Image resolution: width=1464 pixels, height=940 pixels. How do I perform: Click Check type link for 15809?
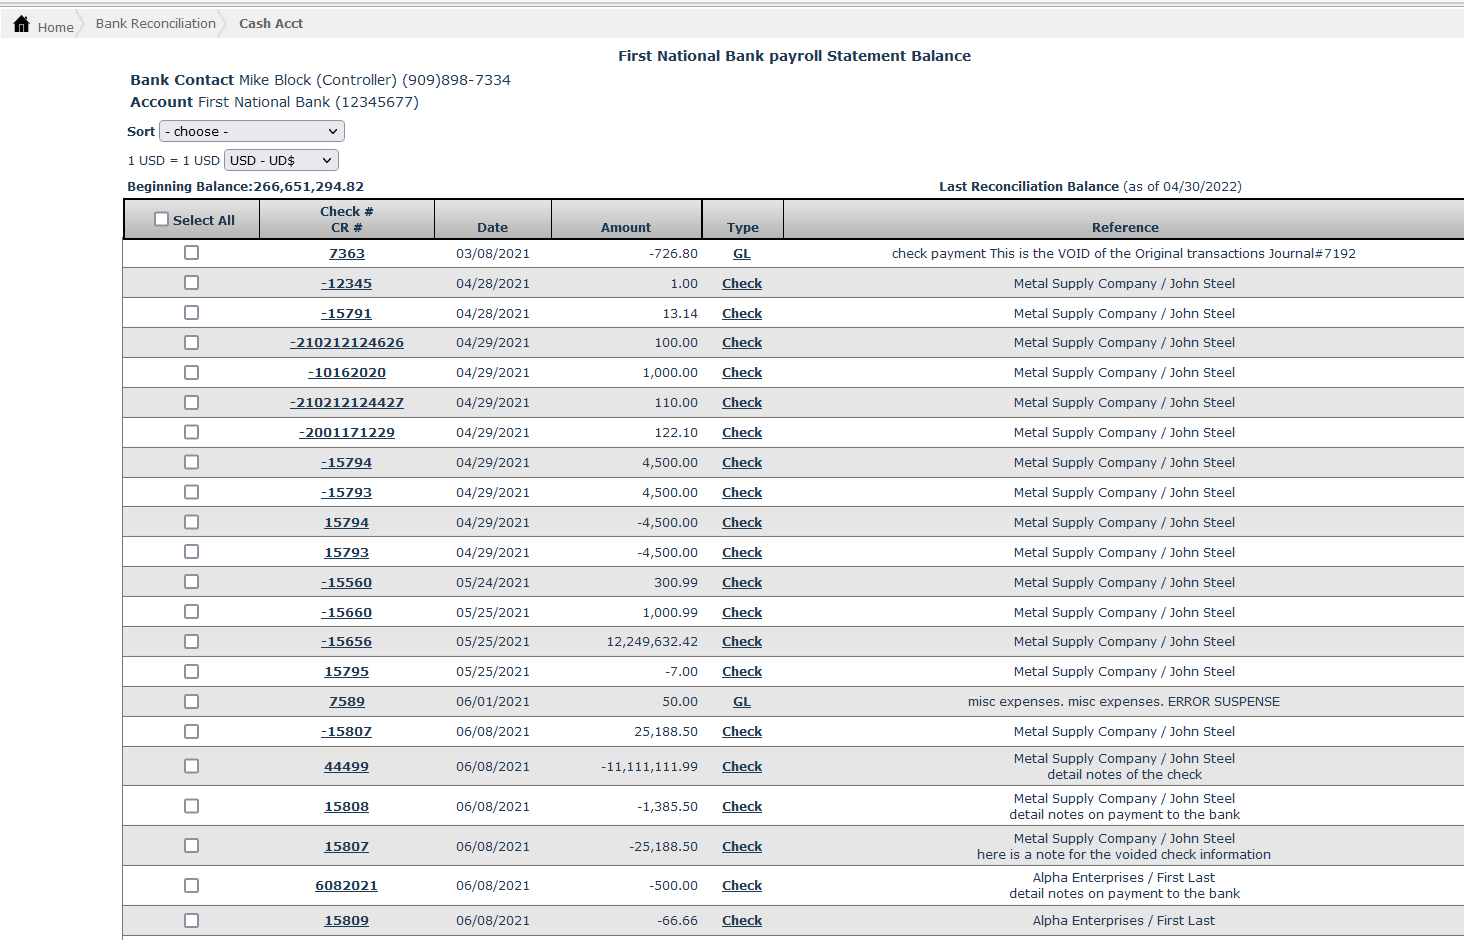coord(741,921)
